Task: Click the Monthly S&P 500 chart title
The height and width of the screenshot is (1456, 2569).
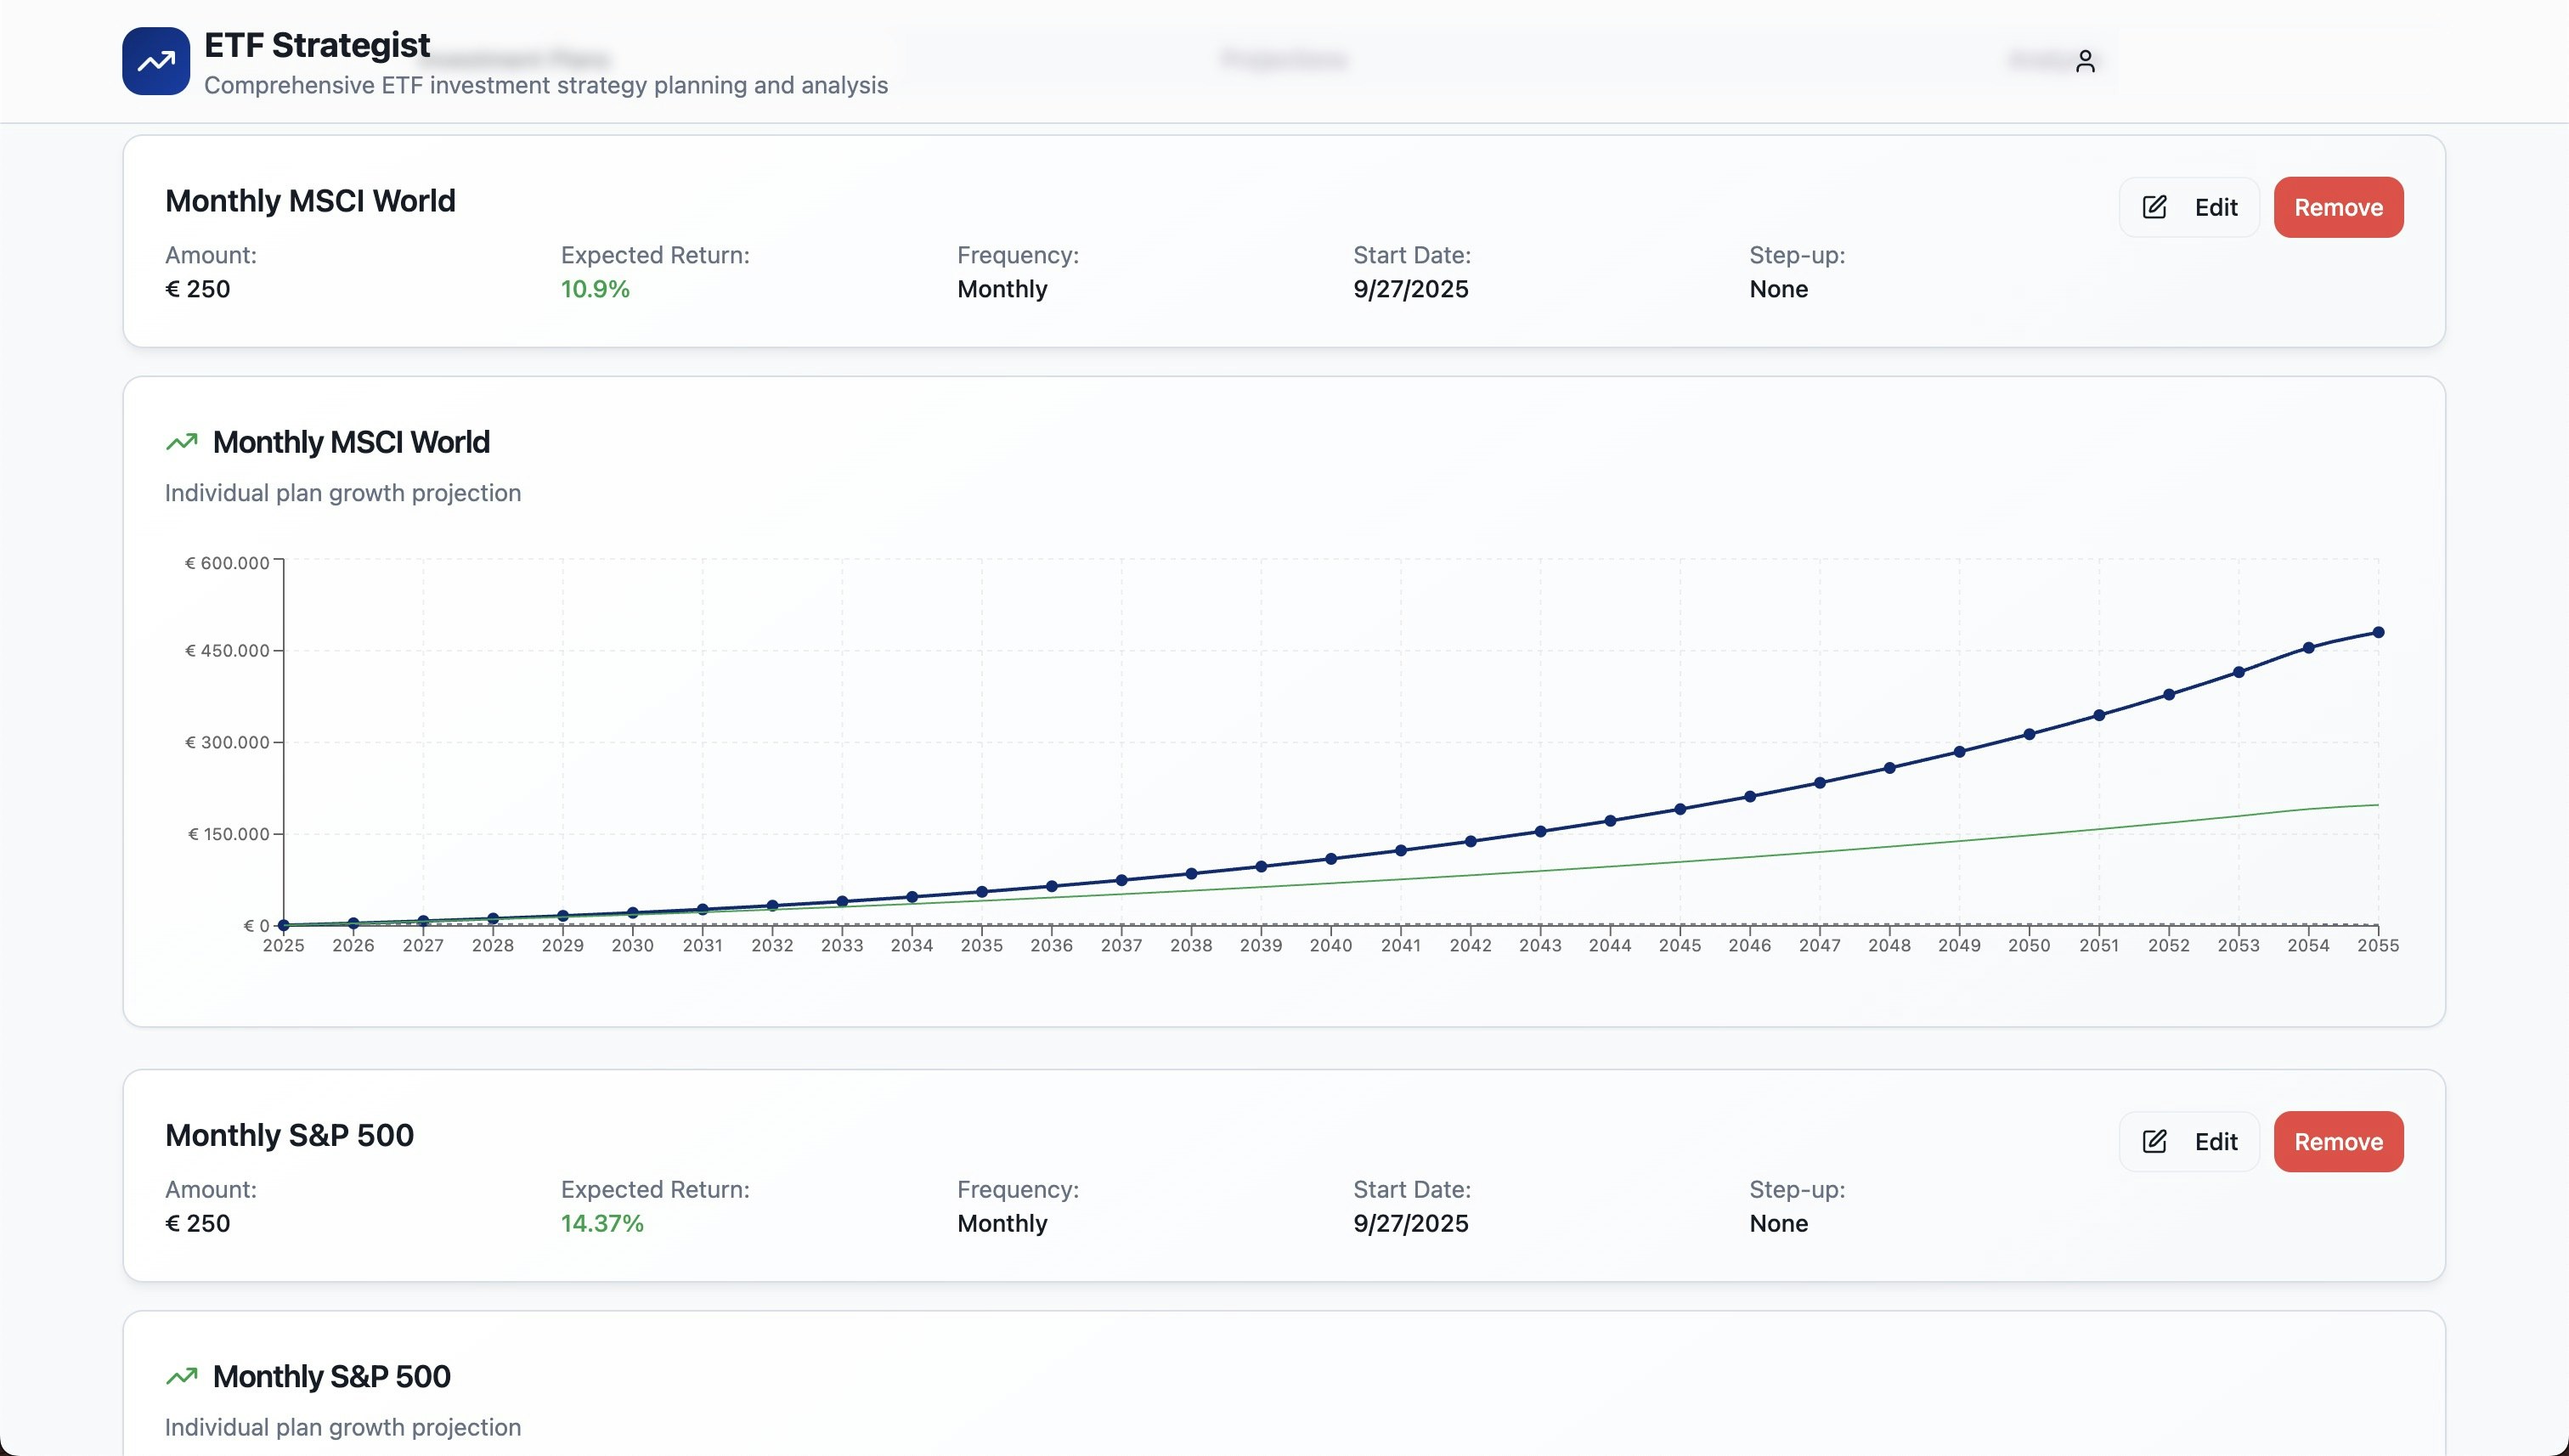Action: coord(332,1376)
